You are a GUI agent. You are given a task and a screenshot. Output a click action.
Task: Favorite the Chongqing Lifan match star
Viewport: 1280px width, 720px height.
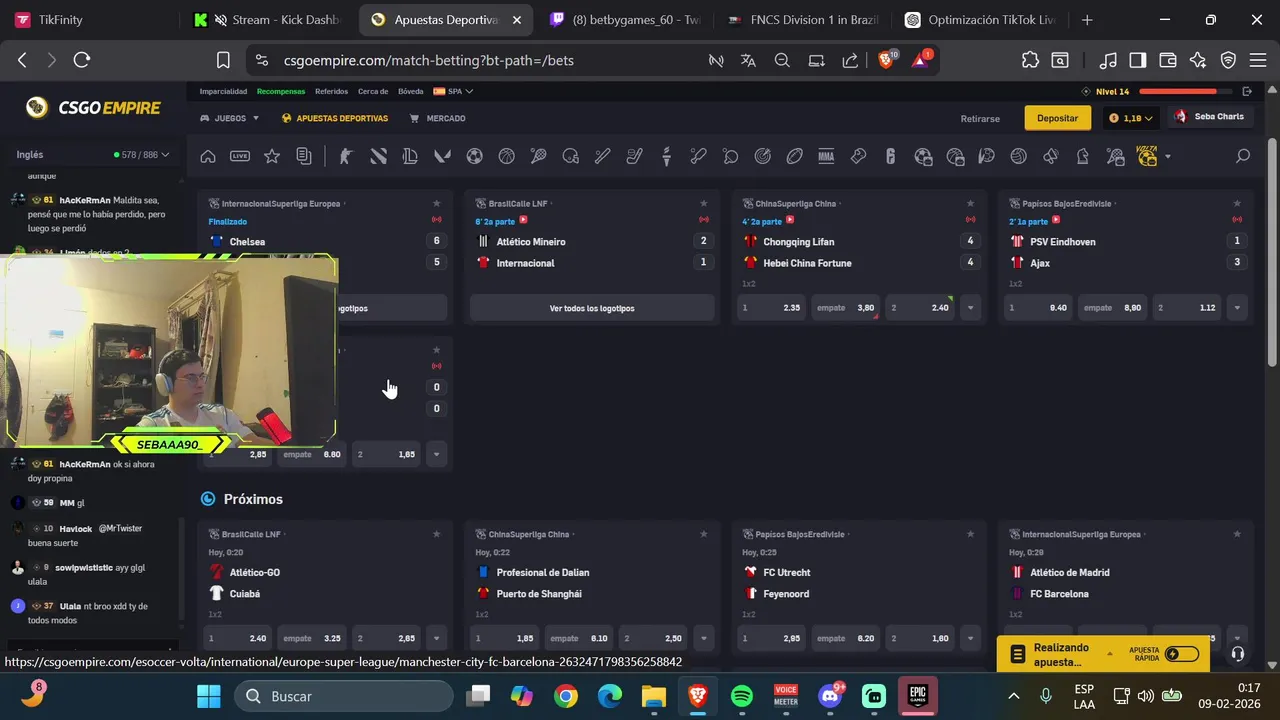coord(970,204)
